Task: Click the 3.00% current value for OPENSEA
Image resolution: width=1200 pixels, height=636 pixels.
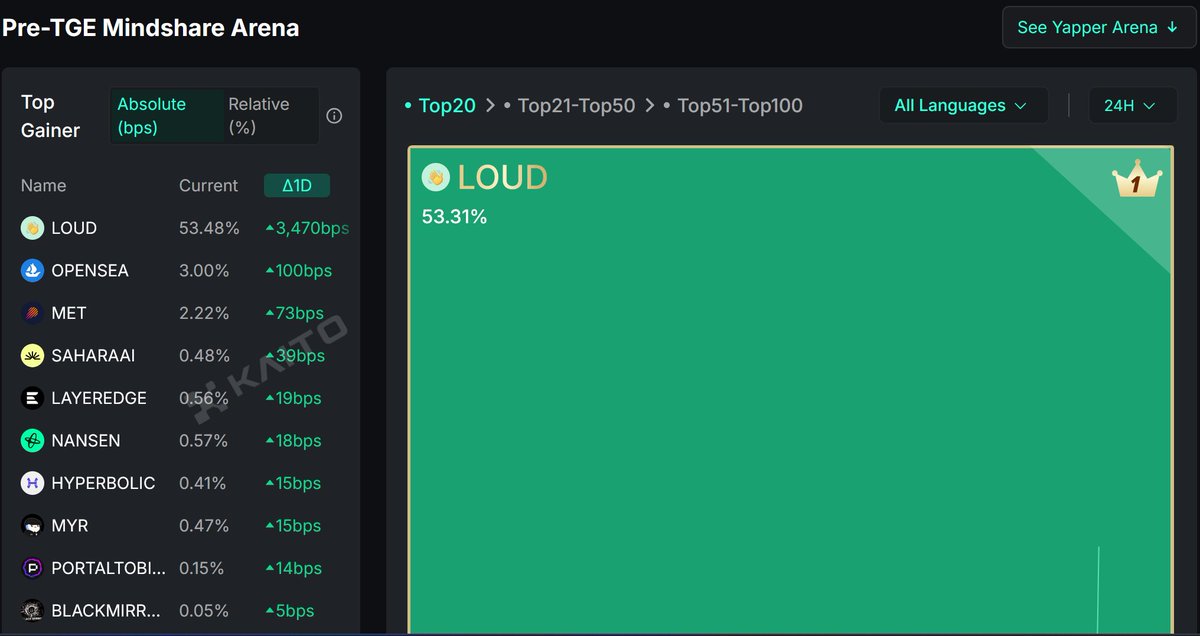Action: click(204, 270)
